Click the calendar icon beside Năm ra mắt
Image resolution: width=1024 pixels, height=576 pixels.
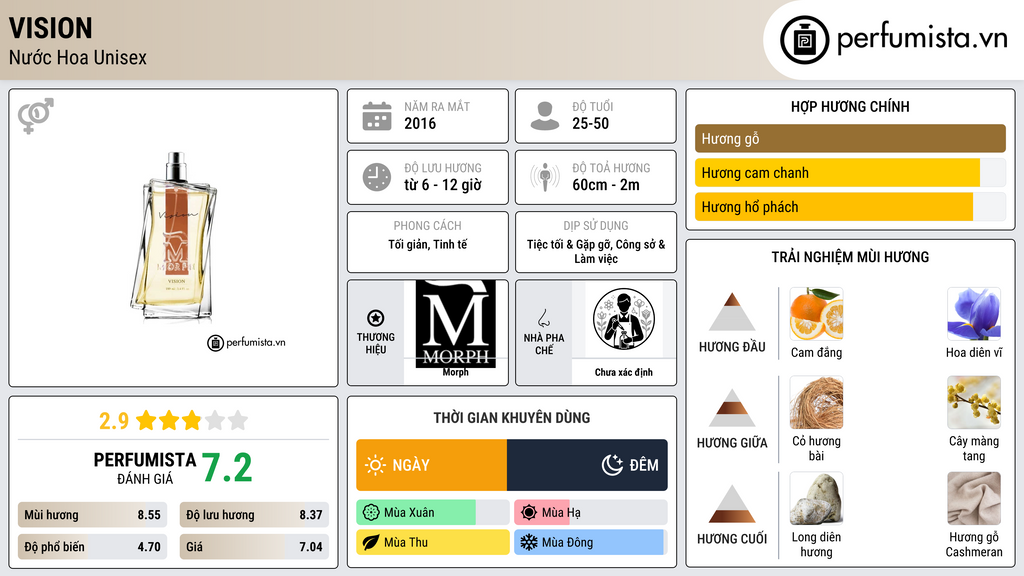click(377, 116)
